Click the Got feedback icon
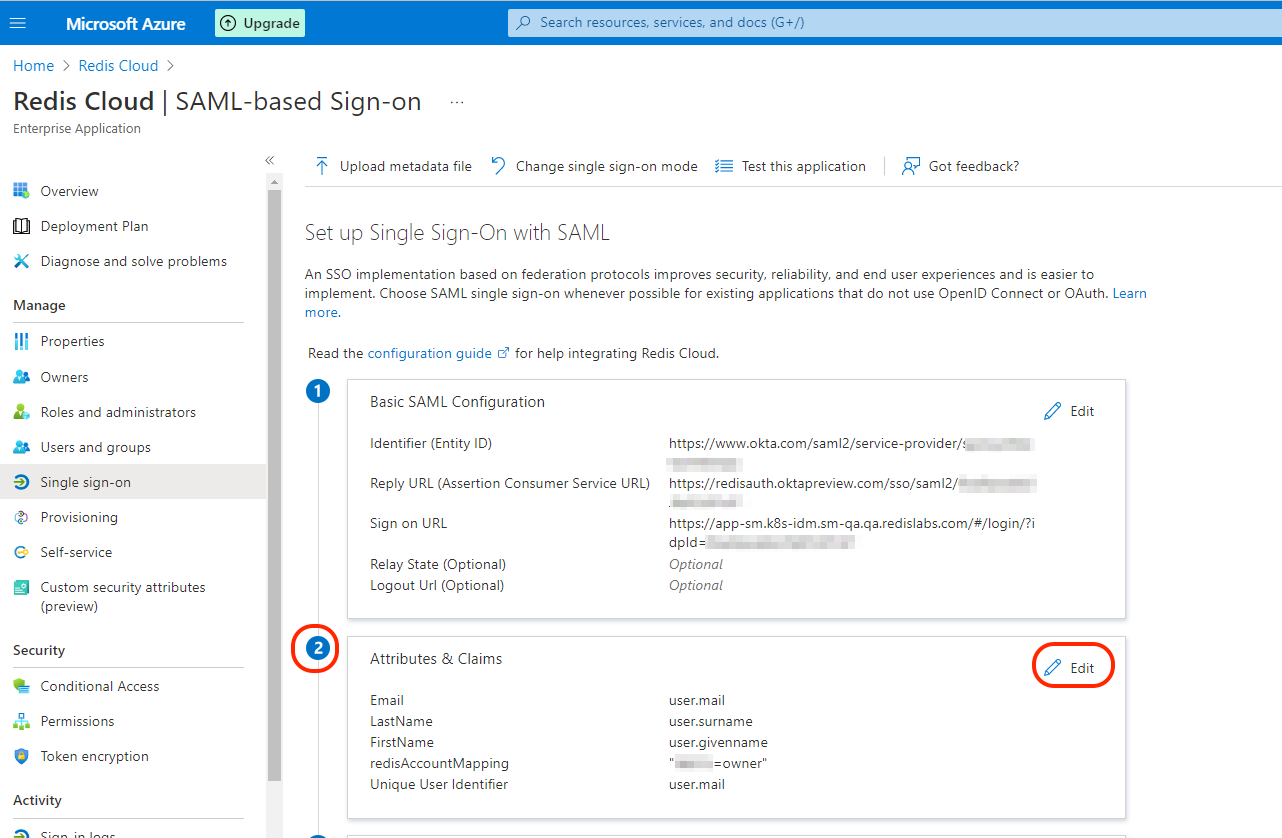 coord(910,166)
